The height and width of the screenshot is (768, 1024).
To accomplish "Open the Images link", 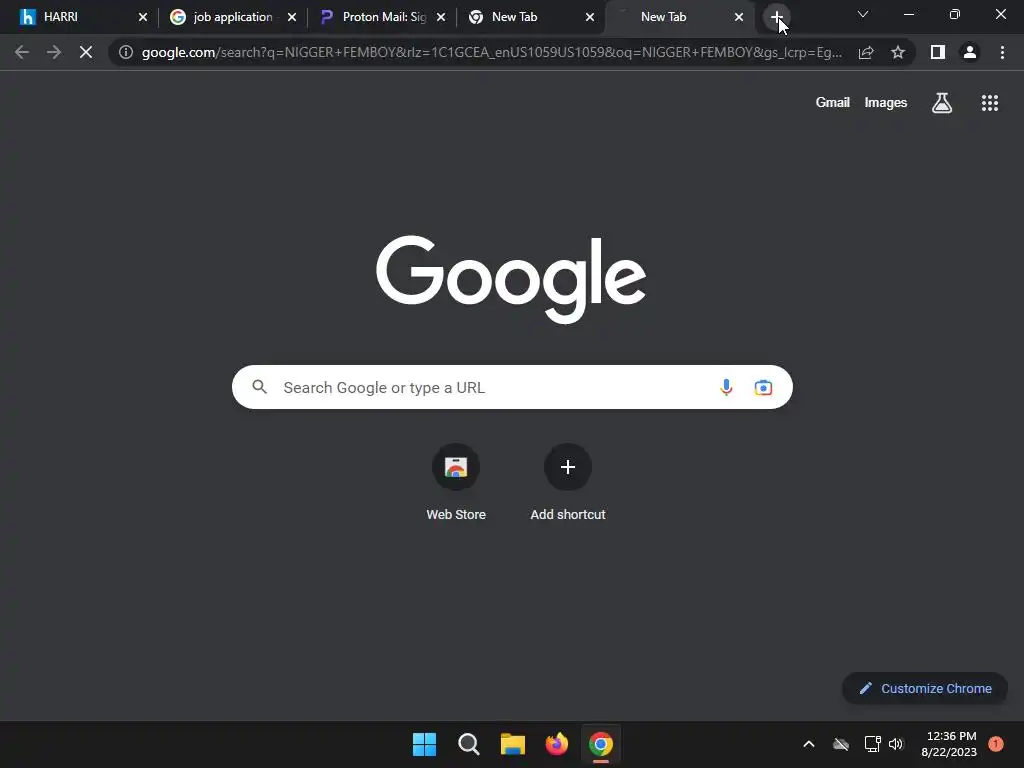I will click(886, 103).
